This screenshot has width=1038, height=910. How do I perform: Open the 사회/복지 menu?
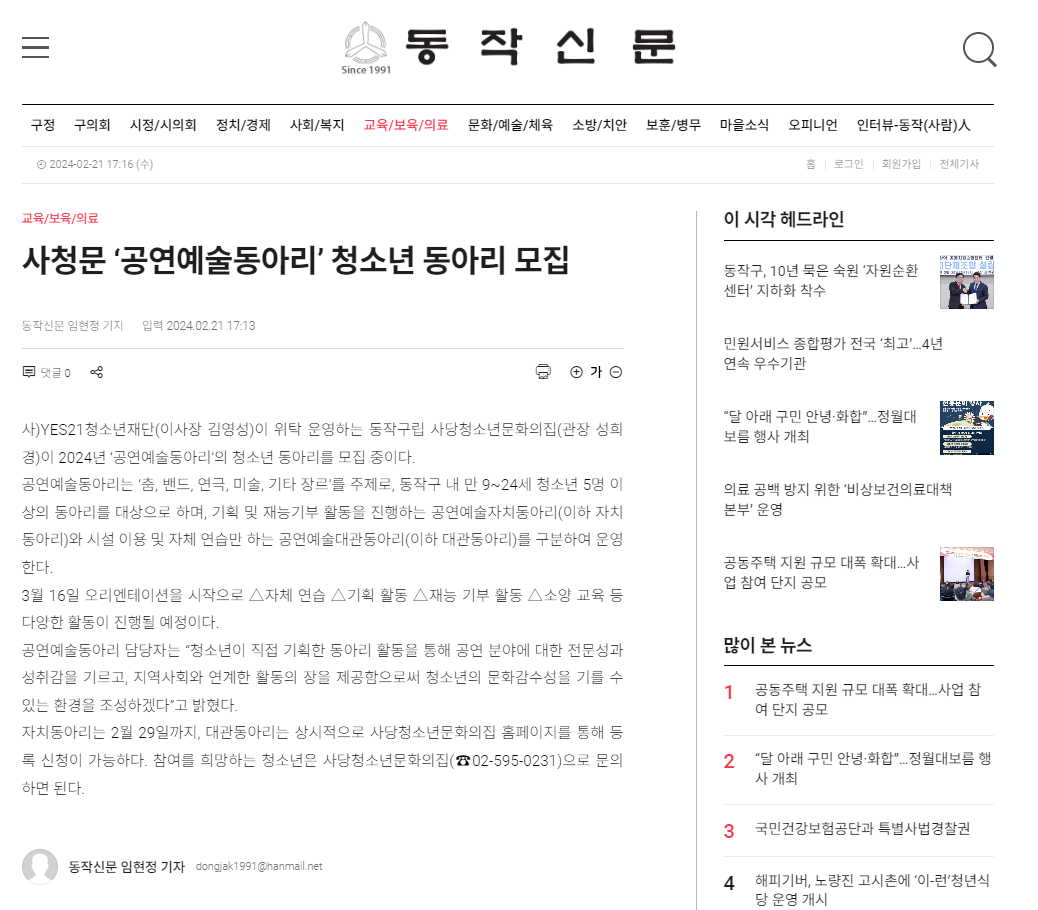(x=317, y=125)
